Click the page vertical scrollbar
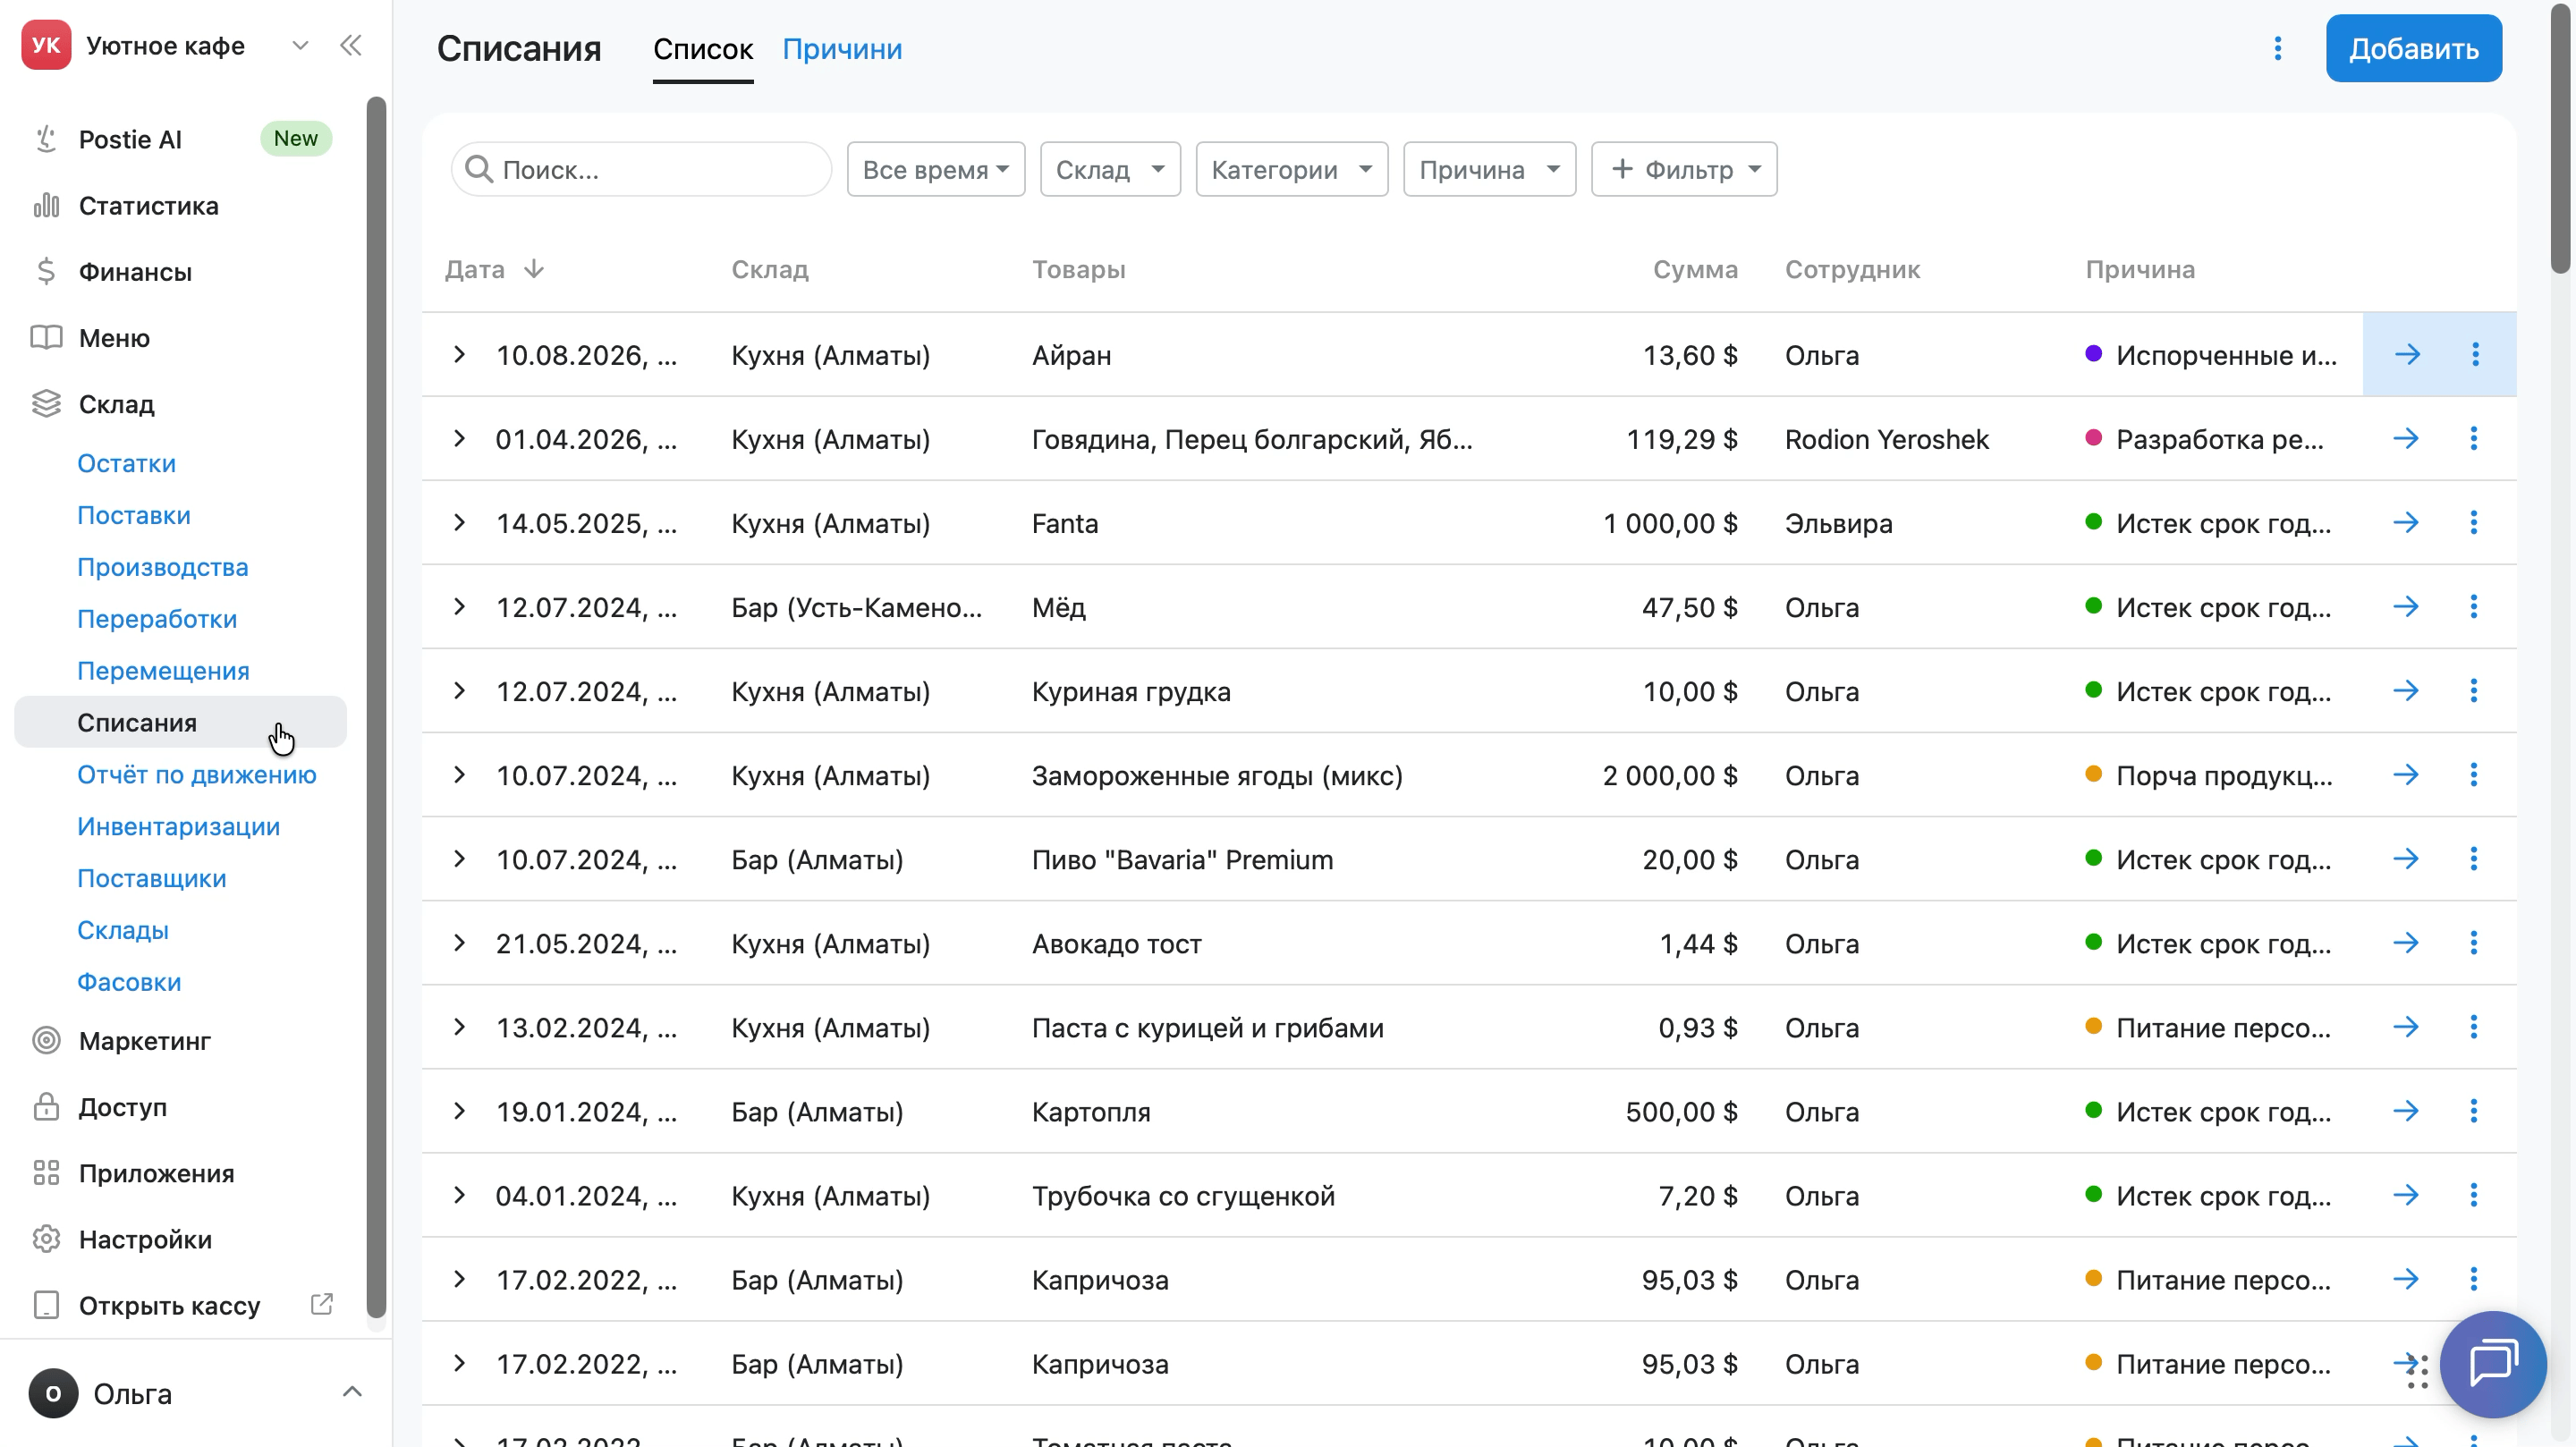This screenshot has height=1447, width=2576. [x=2560, y=137]
